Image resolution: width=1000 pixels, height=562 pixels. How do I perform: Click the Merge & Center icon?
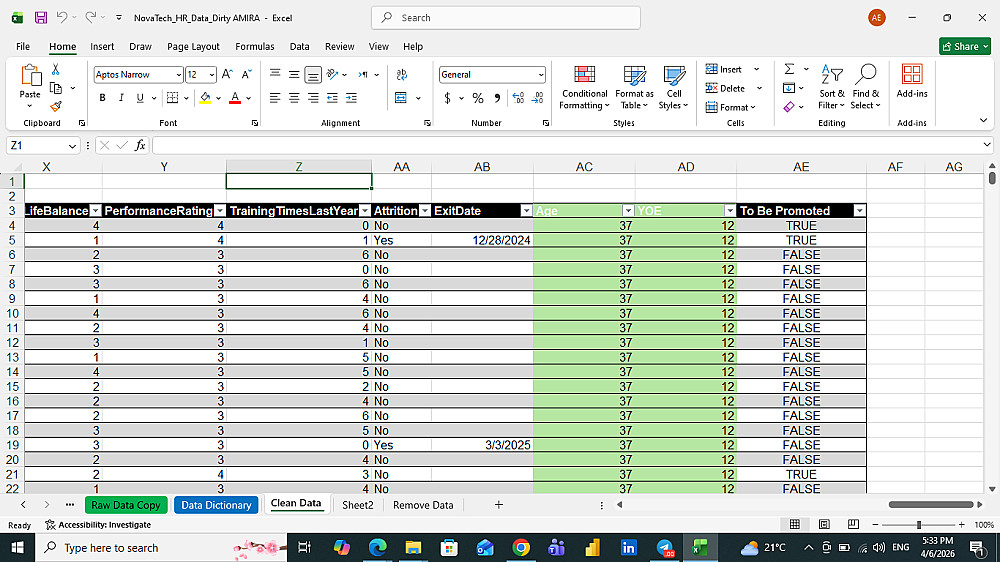pos(401,98)
